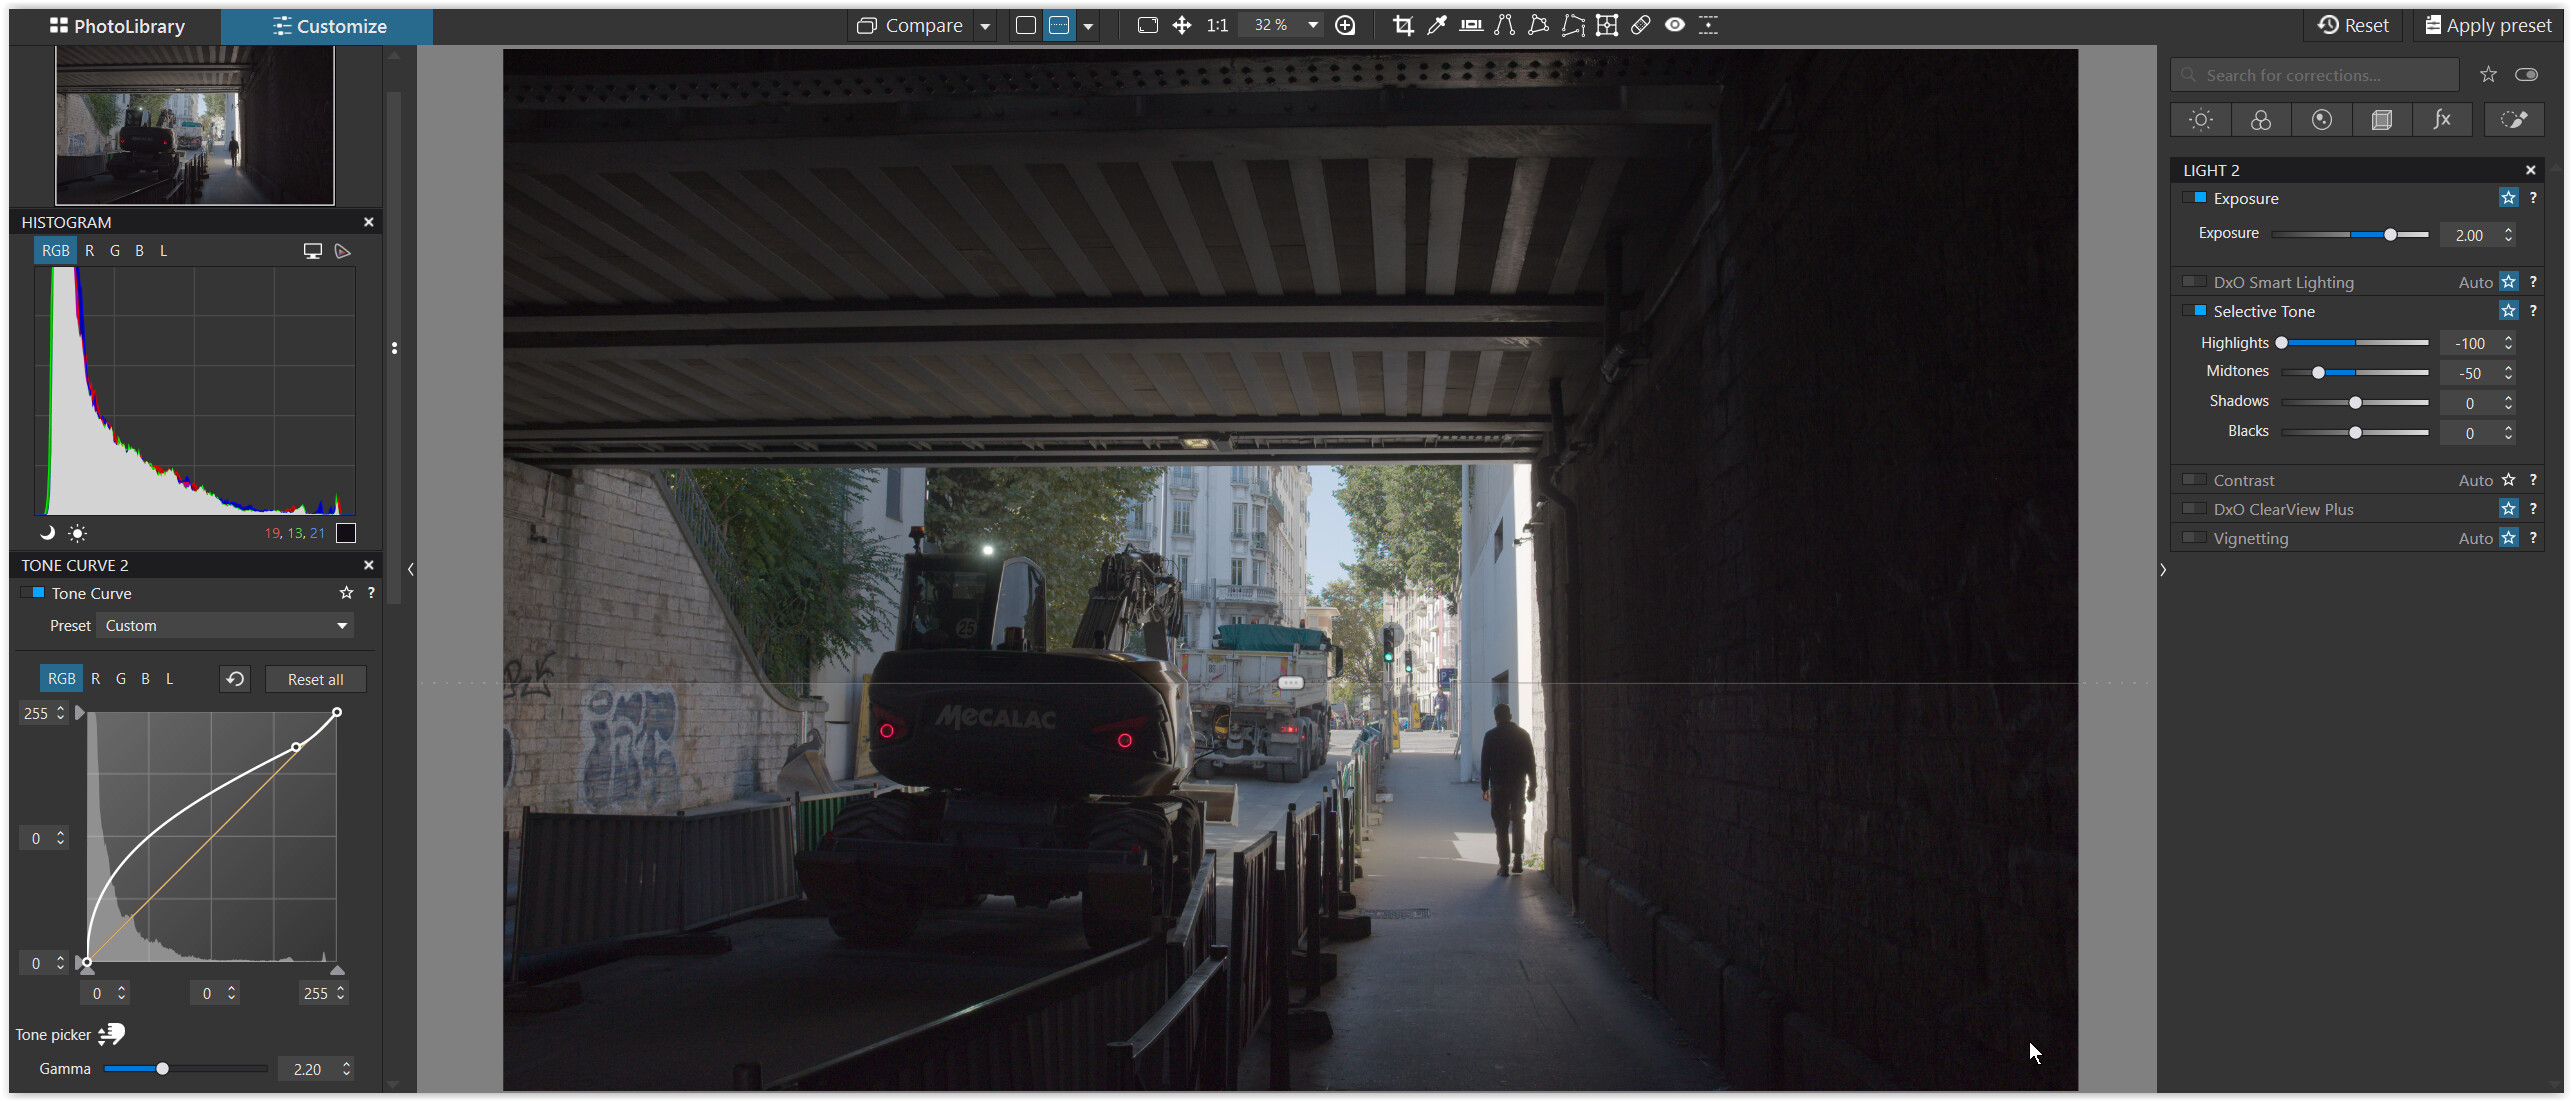Open the Compare options dropdown arrow
Viewport: 2572px width, 1101px height.
(x=985, y=26)
